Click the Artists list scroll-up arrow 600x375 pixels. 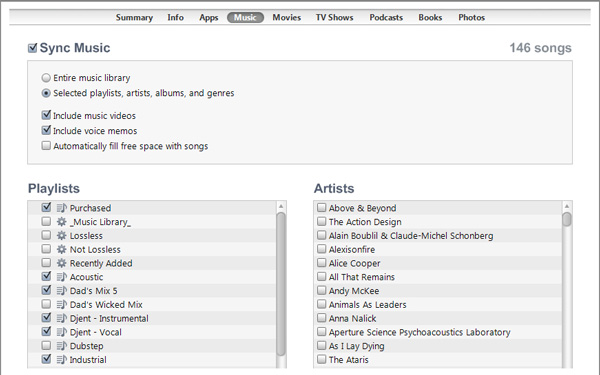click(x=567, y=207)
